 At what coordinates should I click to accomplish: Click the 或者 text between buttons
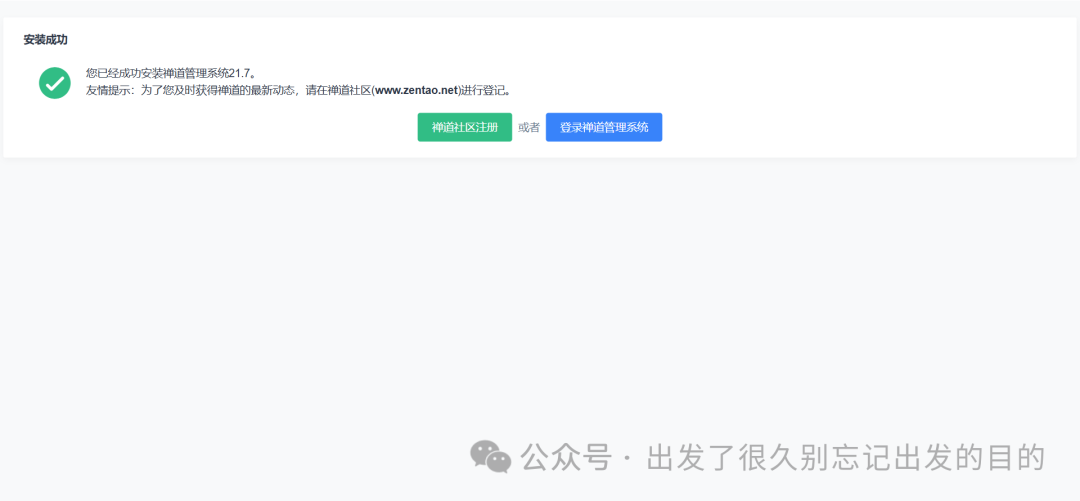click(x=529, y=127)
